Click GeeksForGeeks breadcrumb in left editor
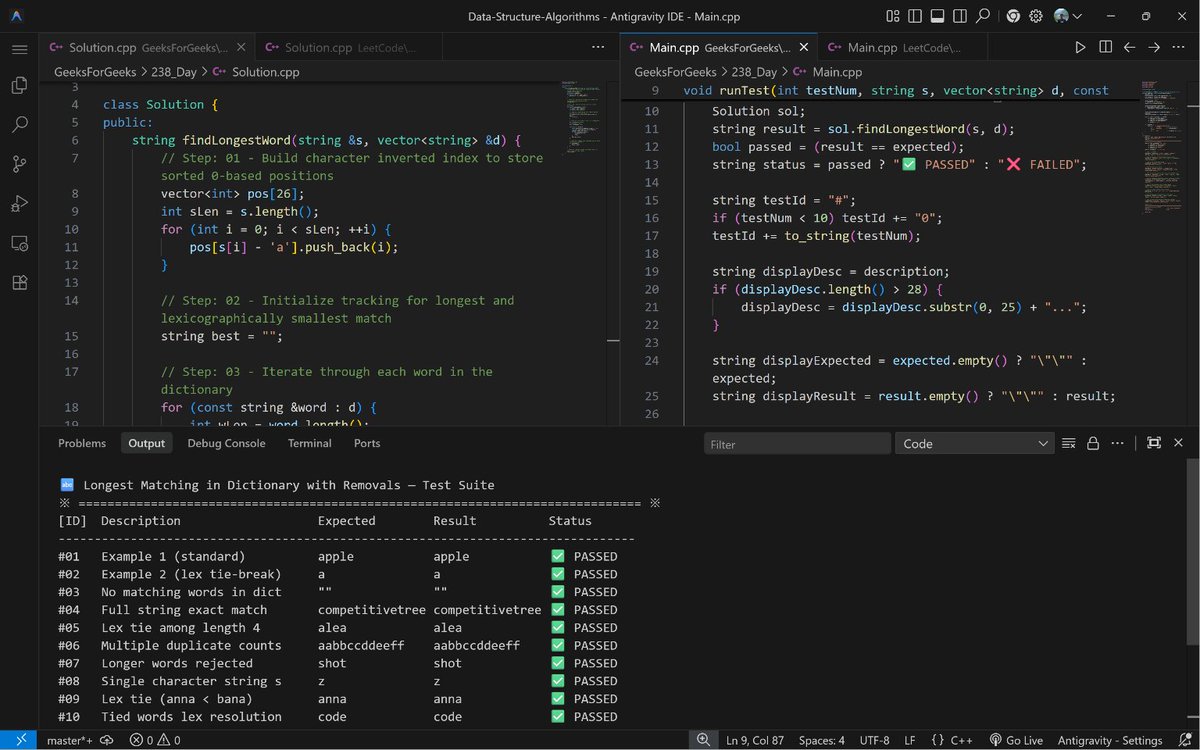This screenshot has width=1200, height=750. click(x=96, y=72)
